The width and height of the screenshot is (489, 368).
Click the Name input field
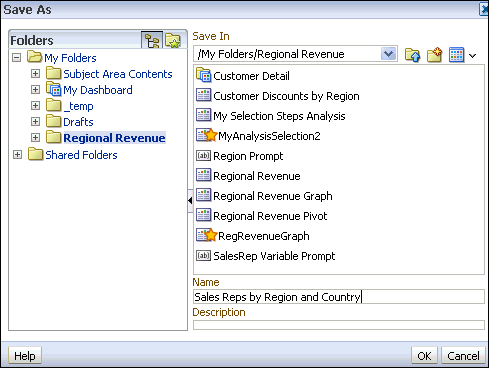pos(339,296)
